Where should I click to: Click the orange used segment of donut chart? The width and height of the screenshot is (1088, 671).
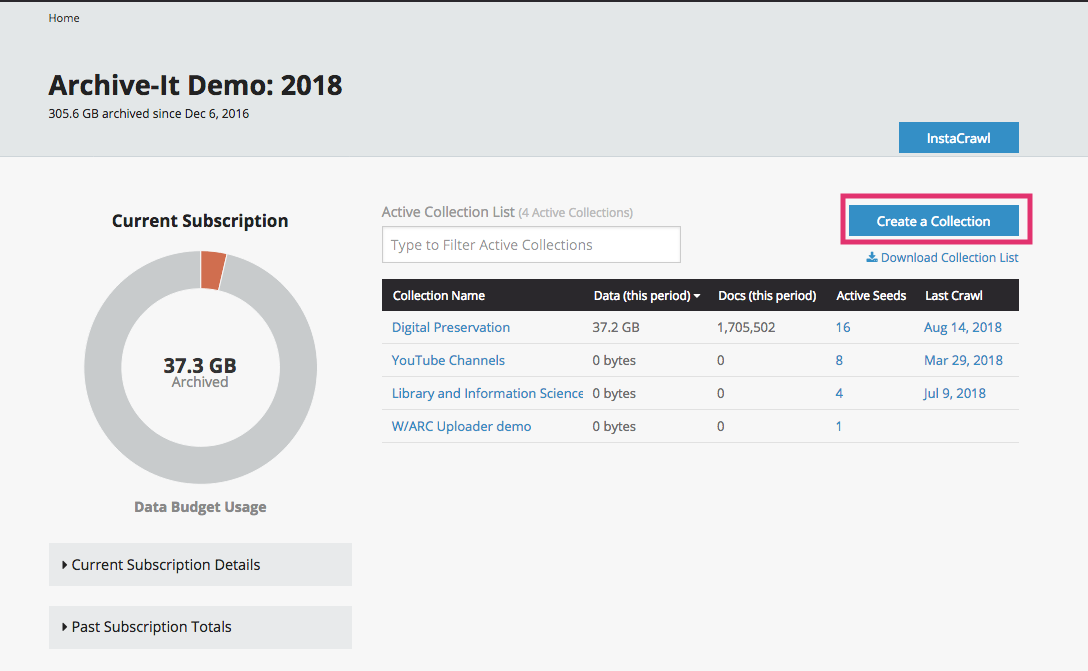[212, 270]
